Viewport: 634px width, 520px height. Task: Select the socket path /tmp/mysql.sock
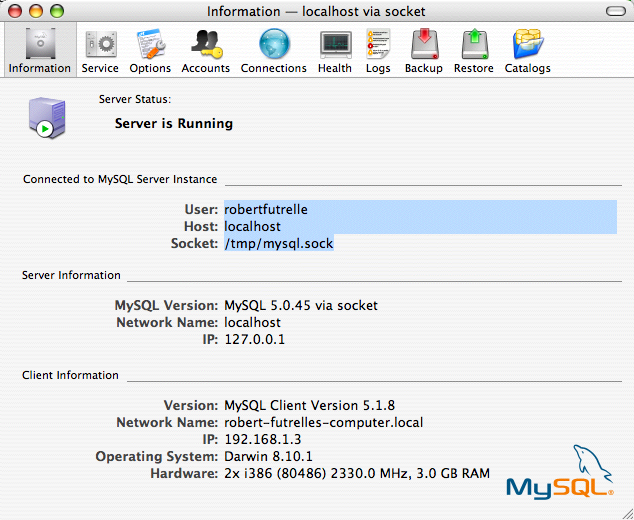[279, 243]
